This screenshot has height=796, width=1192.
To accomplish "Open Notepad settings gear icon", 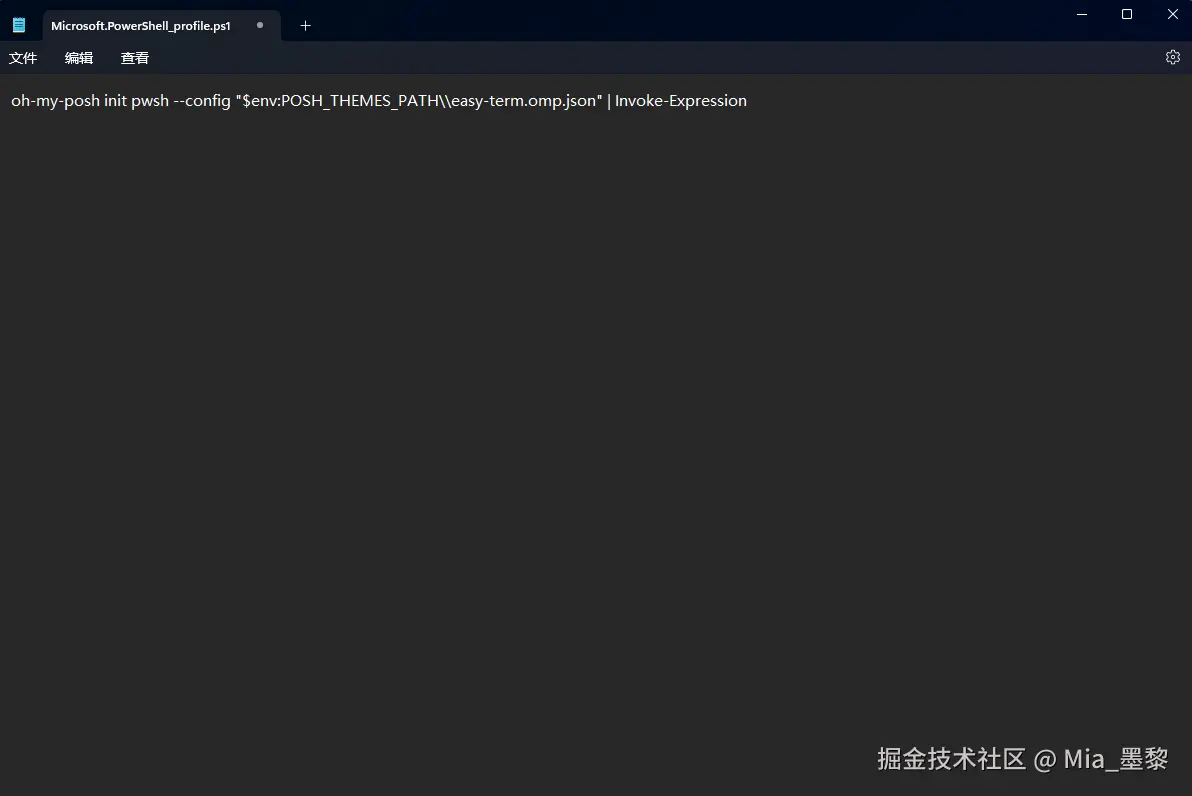I will coord(1172,57).
